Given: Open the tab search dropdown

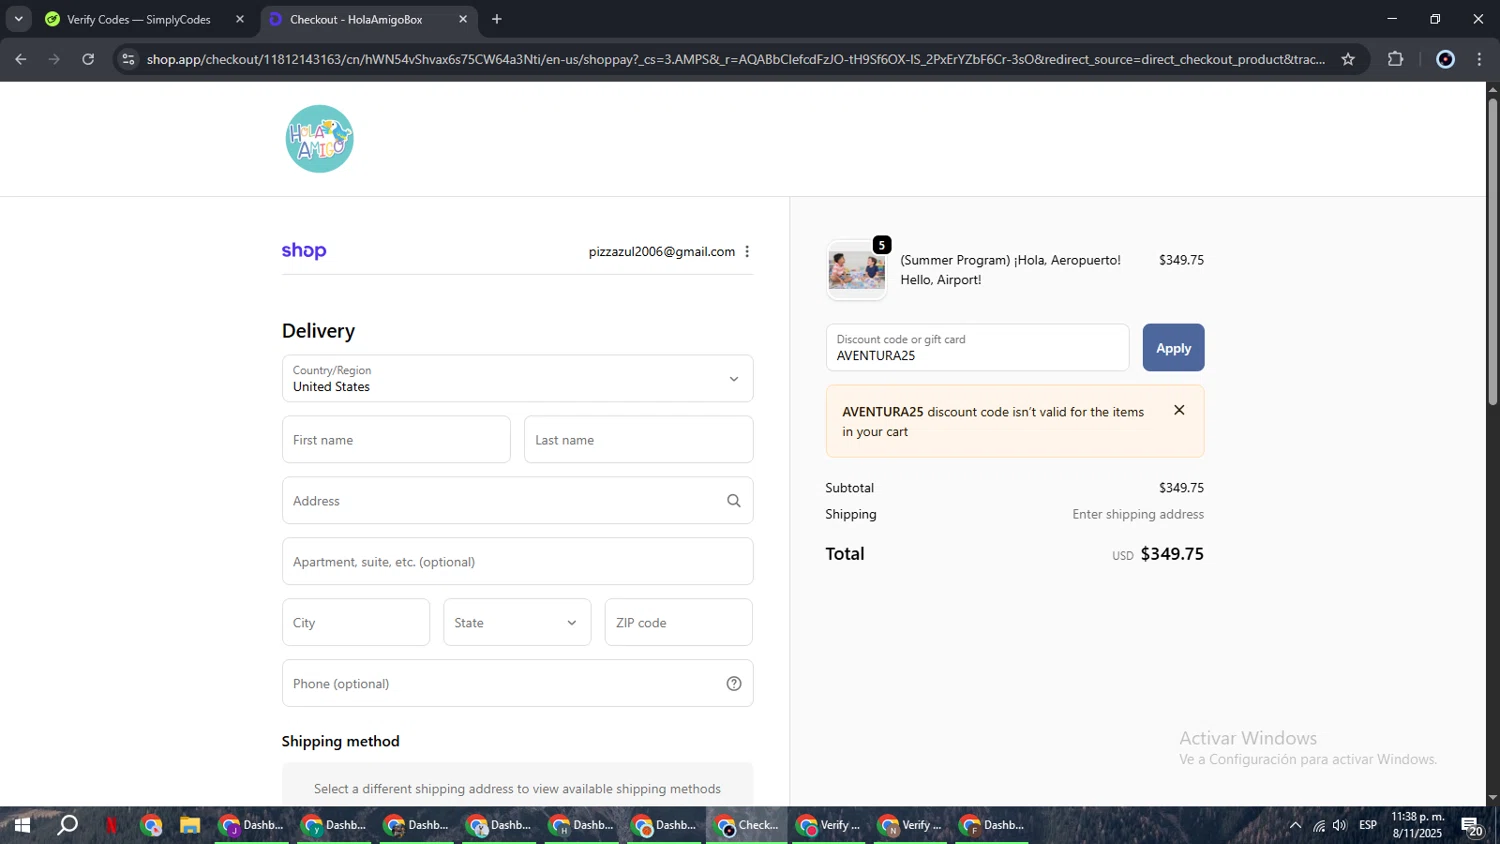Looking at the screenshot, I should point(18,19).
